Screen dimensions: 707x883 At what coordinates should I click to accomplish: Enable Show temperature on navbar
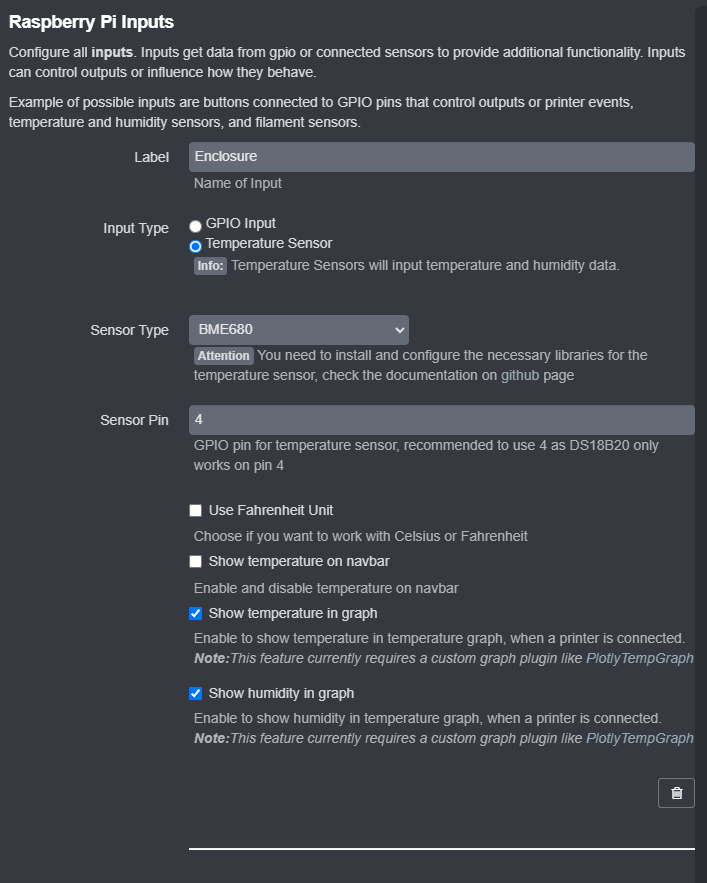(195, 561)
